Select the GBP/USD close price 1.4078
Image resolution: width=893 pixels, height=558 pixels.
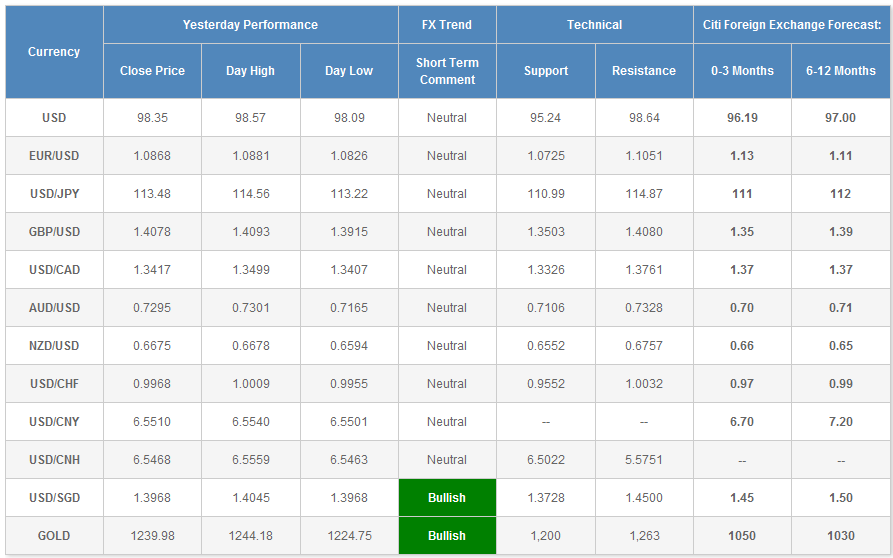(152, 232)
